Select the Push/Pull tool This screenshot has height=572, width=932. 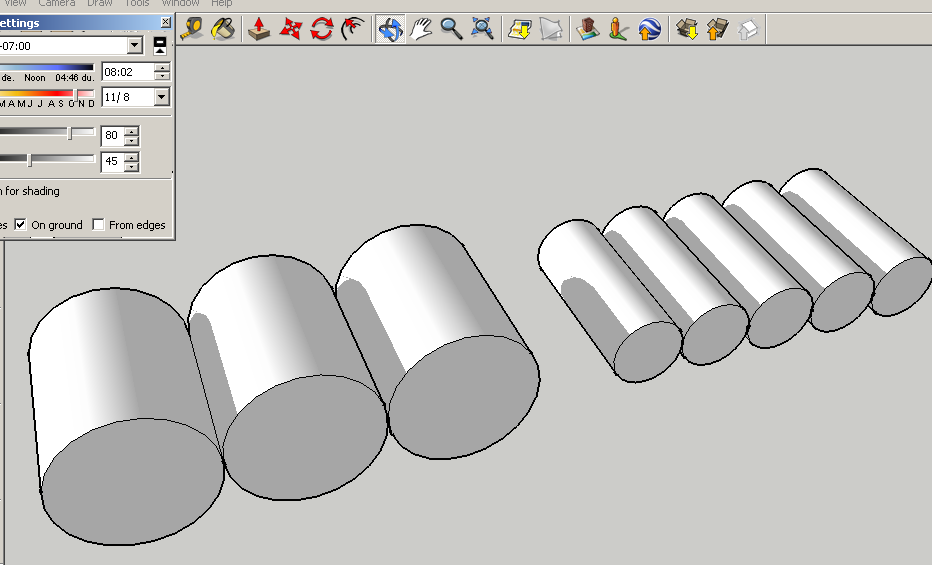pyautogui.click(x=259, y=29)
